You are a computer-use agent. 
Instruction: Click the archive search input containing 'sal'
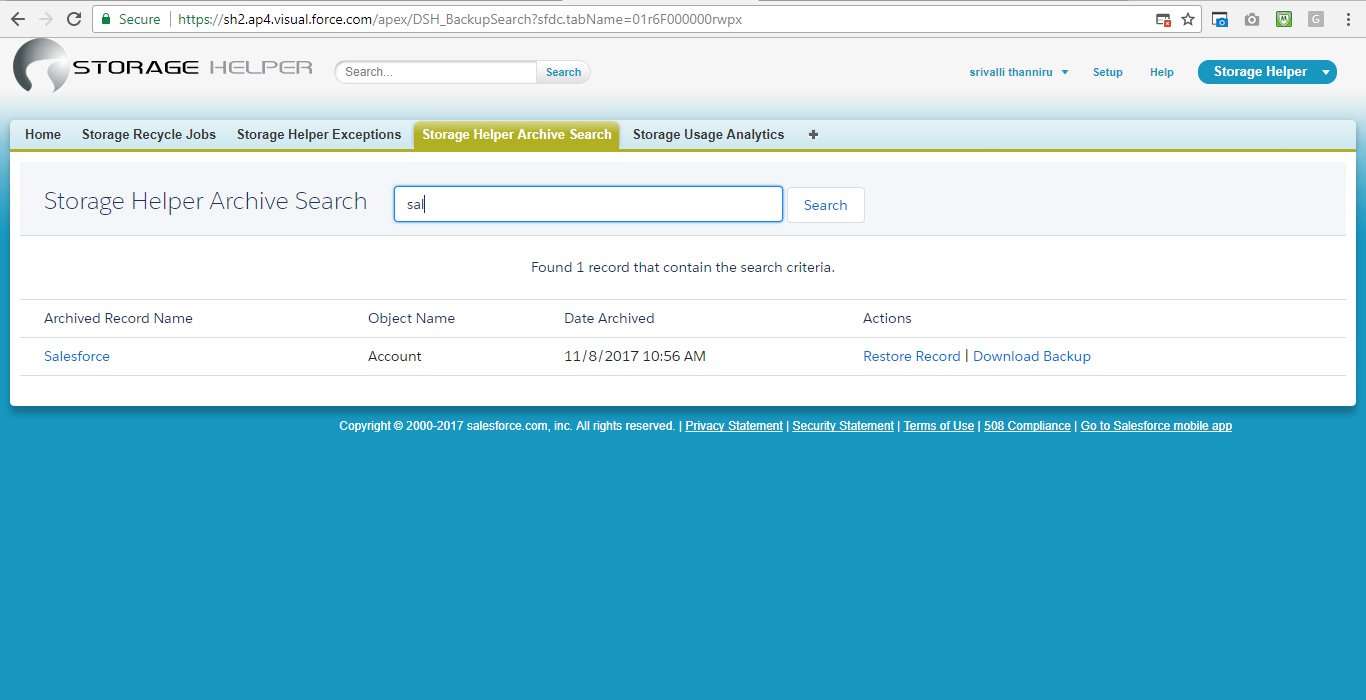coord(588,204)
